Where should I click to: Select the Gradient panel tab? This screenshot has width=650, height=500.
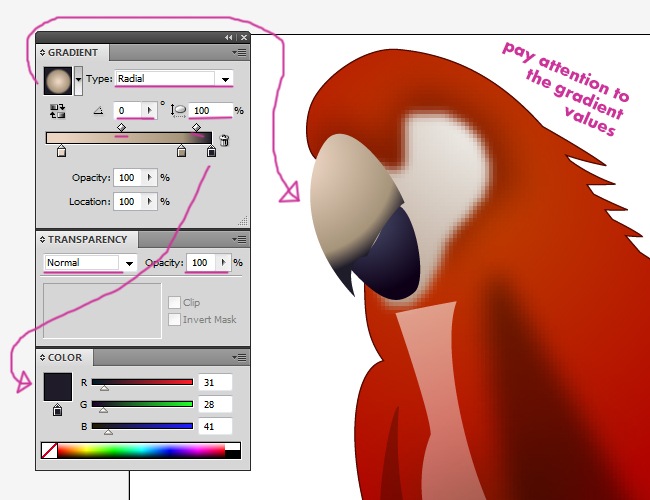[73, 53]
